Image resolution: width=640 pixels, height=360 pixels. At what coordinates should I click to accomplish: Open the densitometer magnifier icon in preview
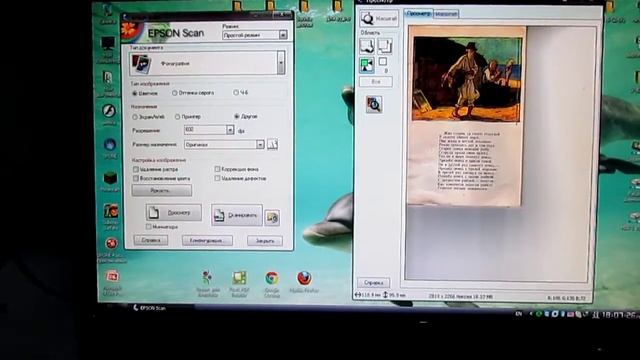[x=374, y=104]
